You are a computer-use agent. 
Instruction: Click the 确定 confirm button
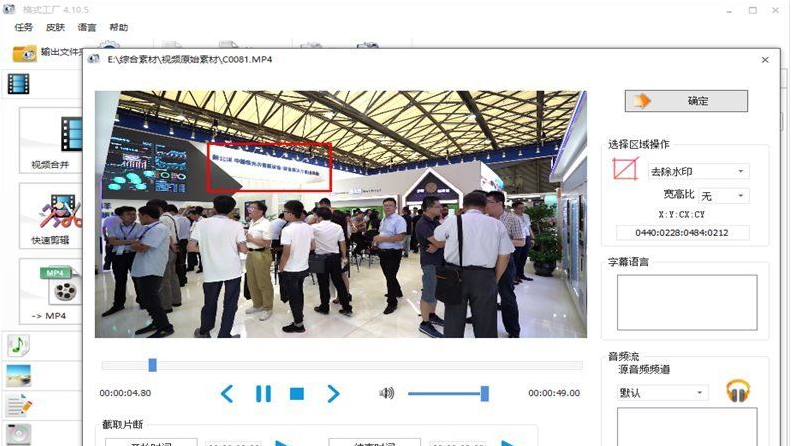tap(686, 101)
